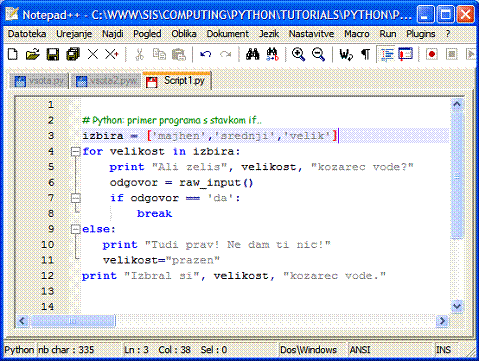Open Replace binoculars icon
480x362 pixels.
coord(272,54)
